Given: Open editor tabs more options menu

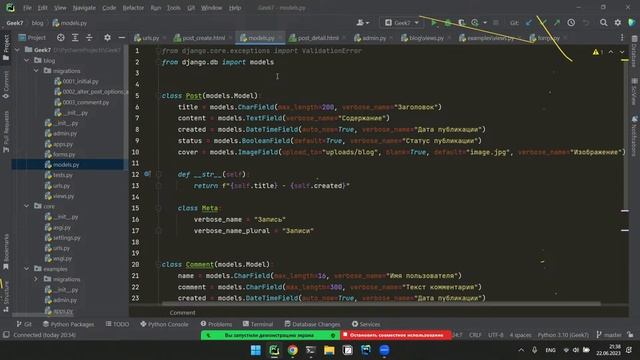Looking at the screenshot, I should point(622,38).
